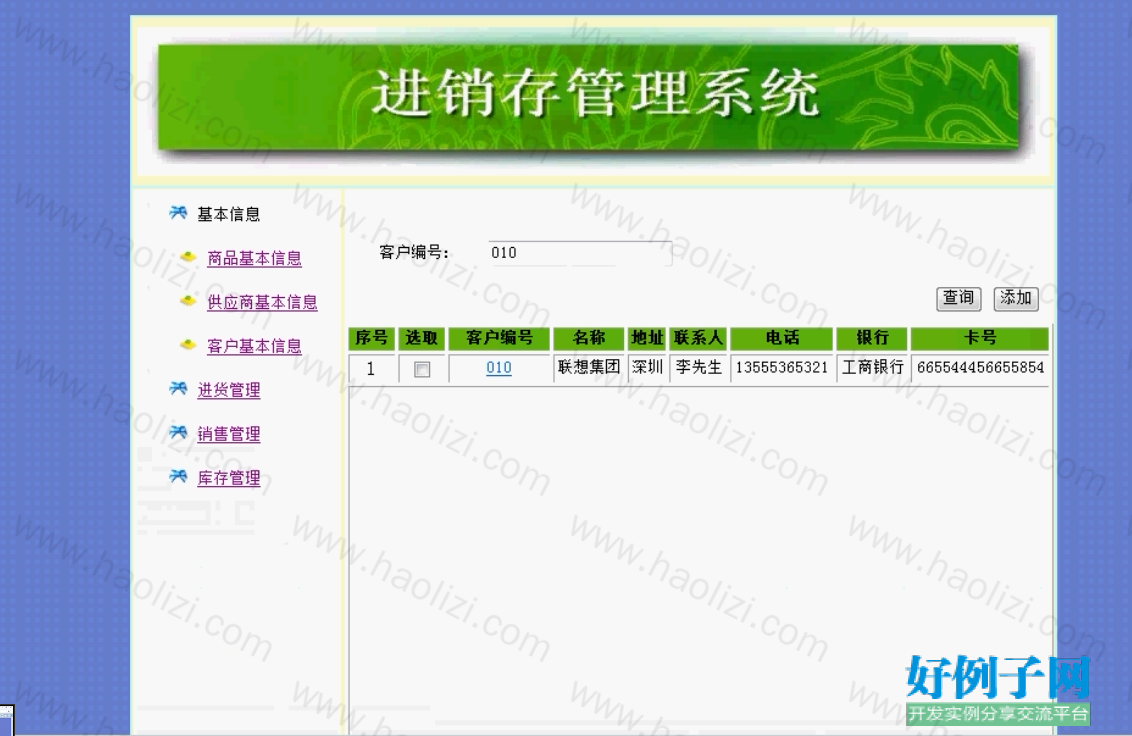1132x736 pixels.
Task: Select the 深圳 address cell
Action: pos(647,368)
